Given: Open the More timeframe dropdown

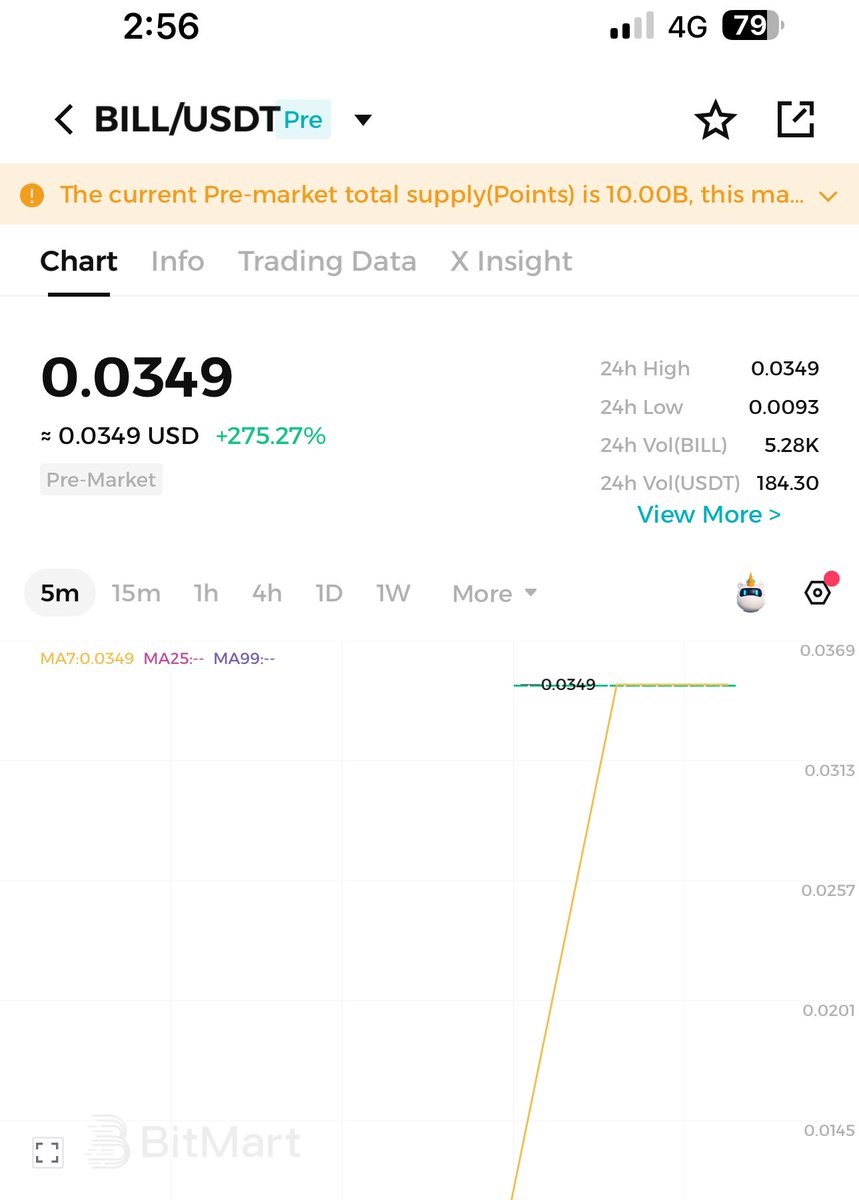Looking at the screenshot, I should 494,594.
